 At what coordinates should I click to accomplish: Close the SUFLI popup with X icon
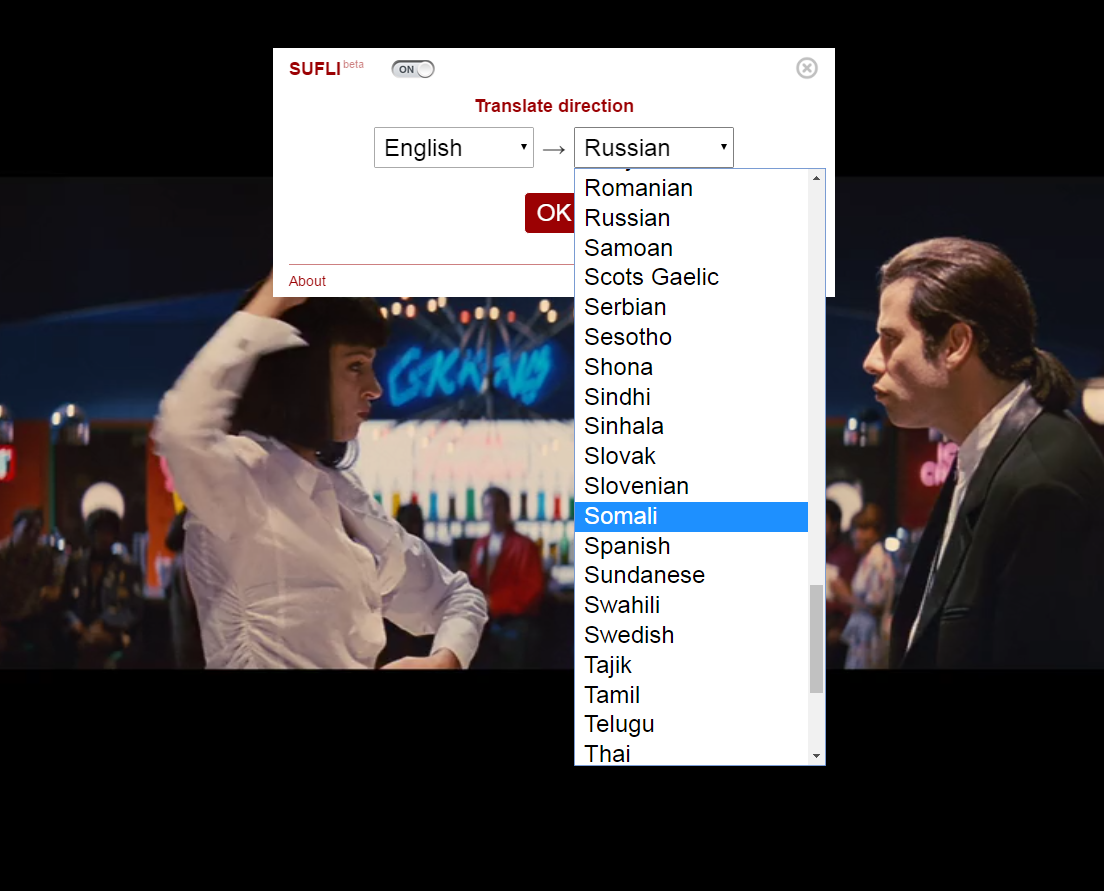(x=807, y=68)
